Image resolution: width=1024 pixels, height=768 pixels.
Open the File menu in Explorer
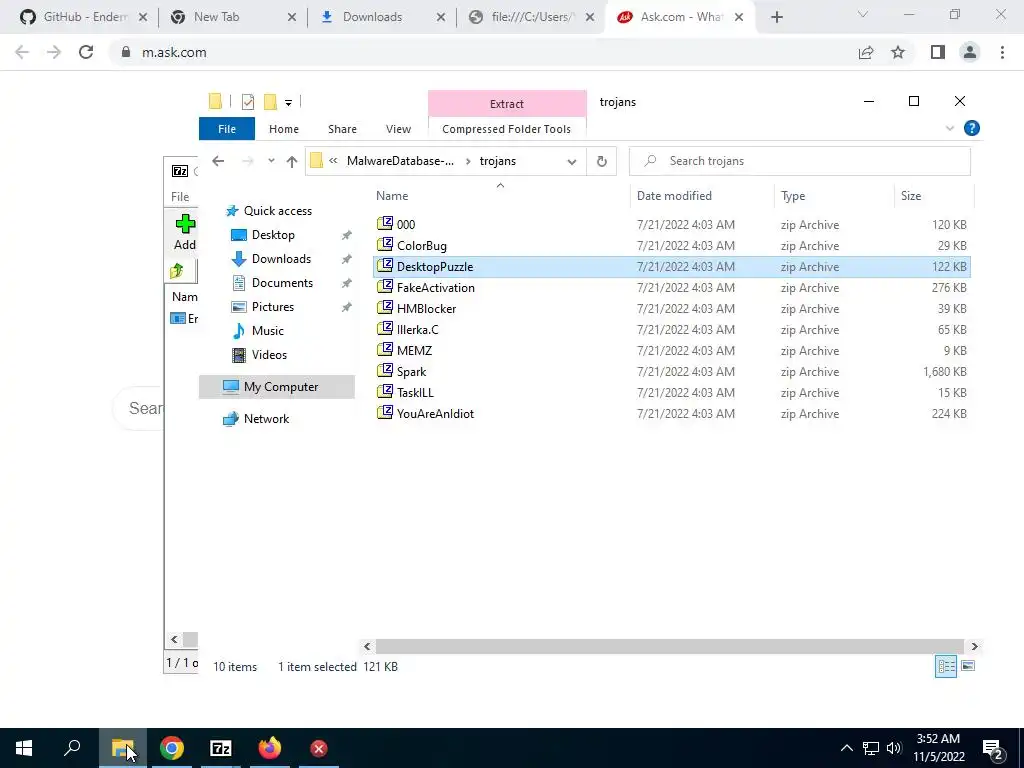pyautogui.click(x=227, y=129)
